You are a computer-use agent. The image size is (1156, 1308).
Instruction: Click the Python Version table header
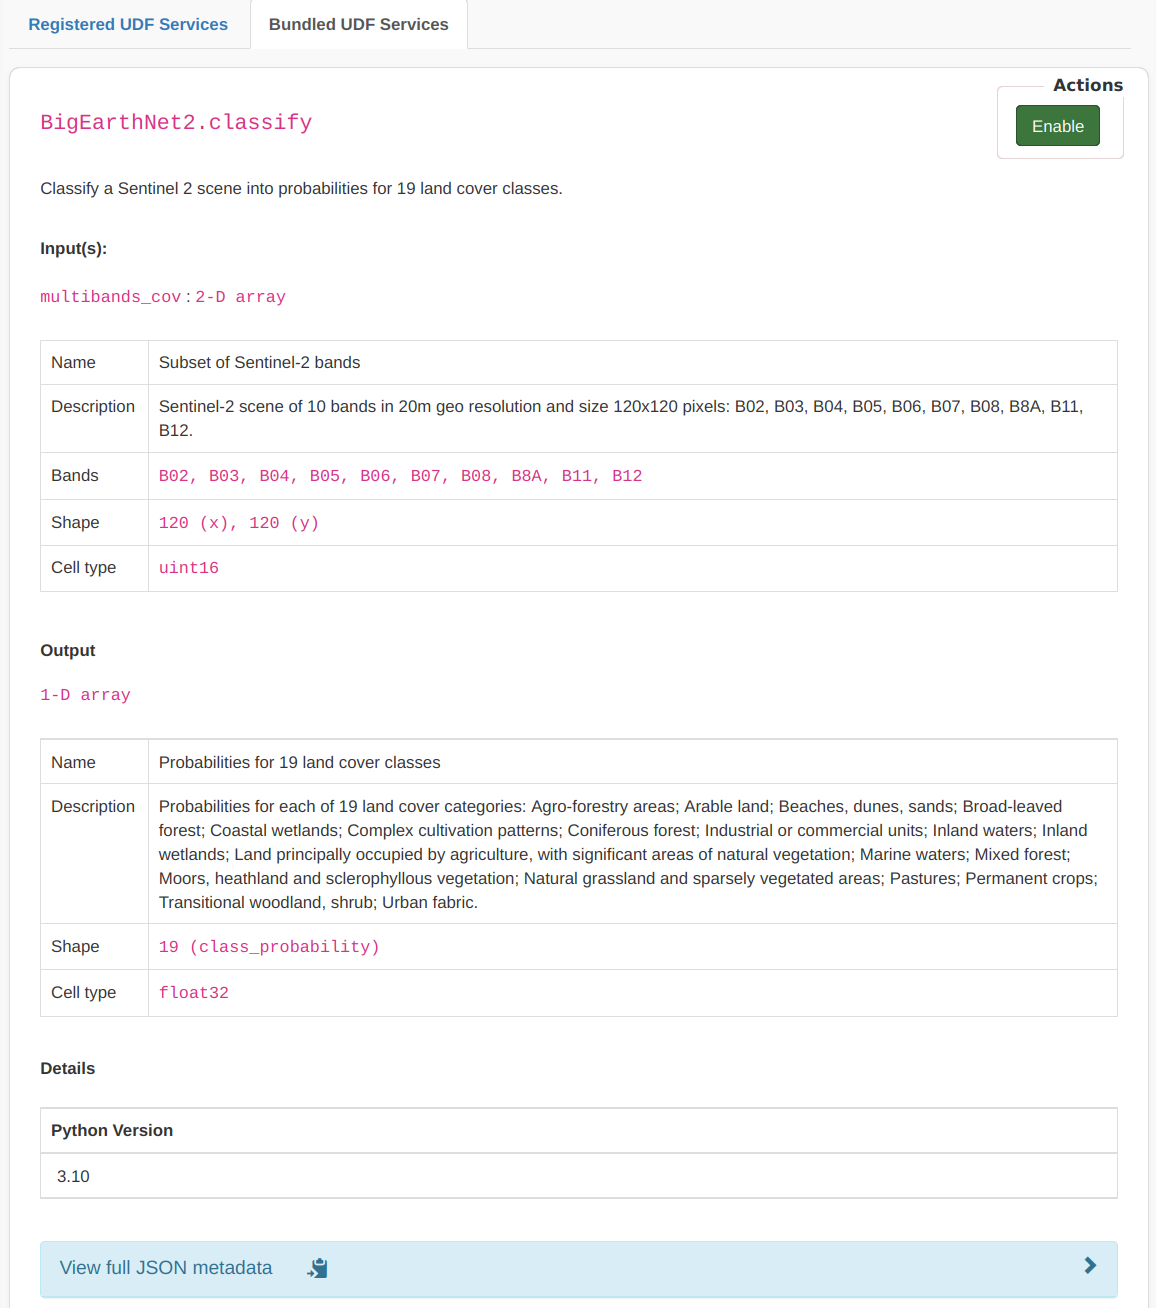[x=112, y=1130]
